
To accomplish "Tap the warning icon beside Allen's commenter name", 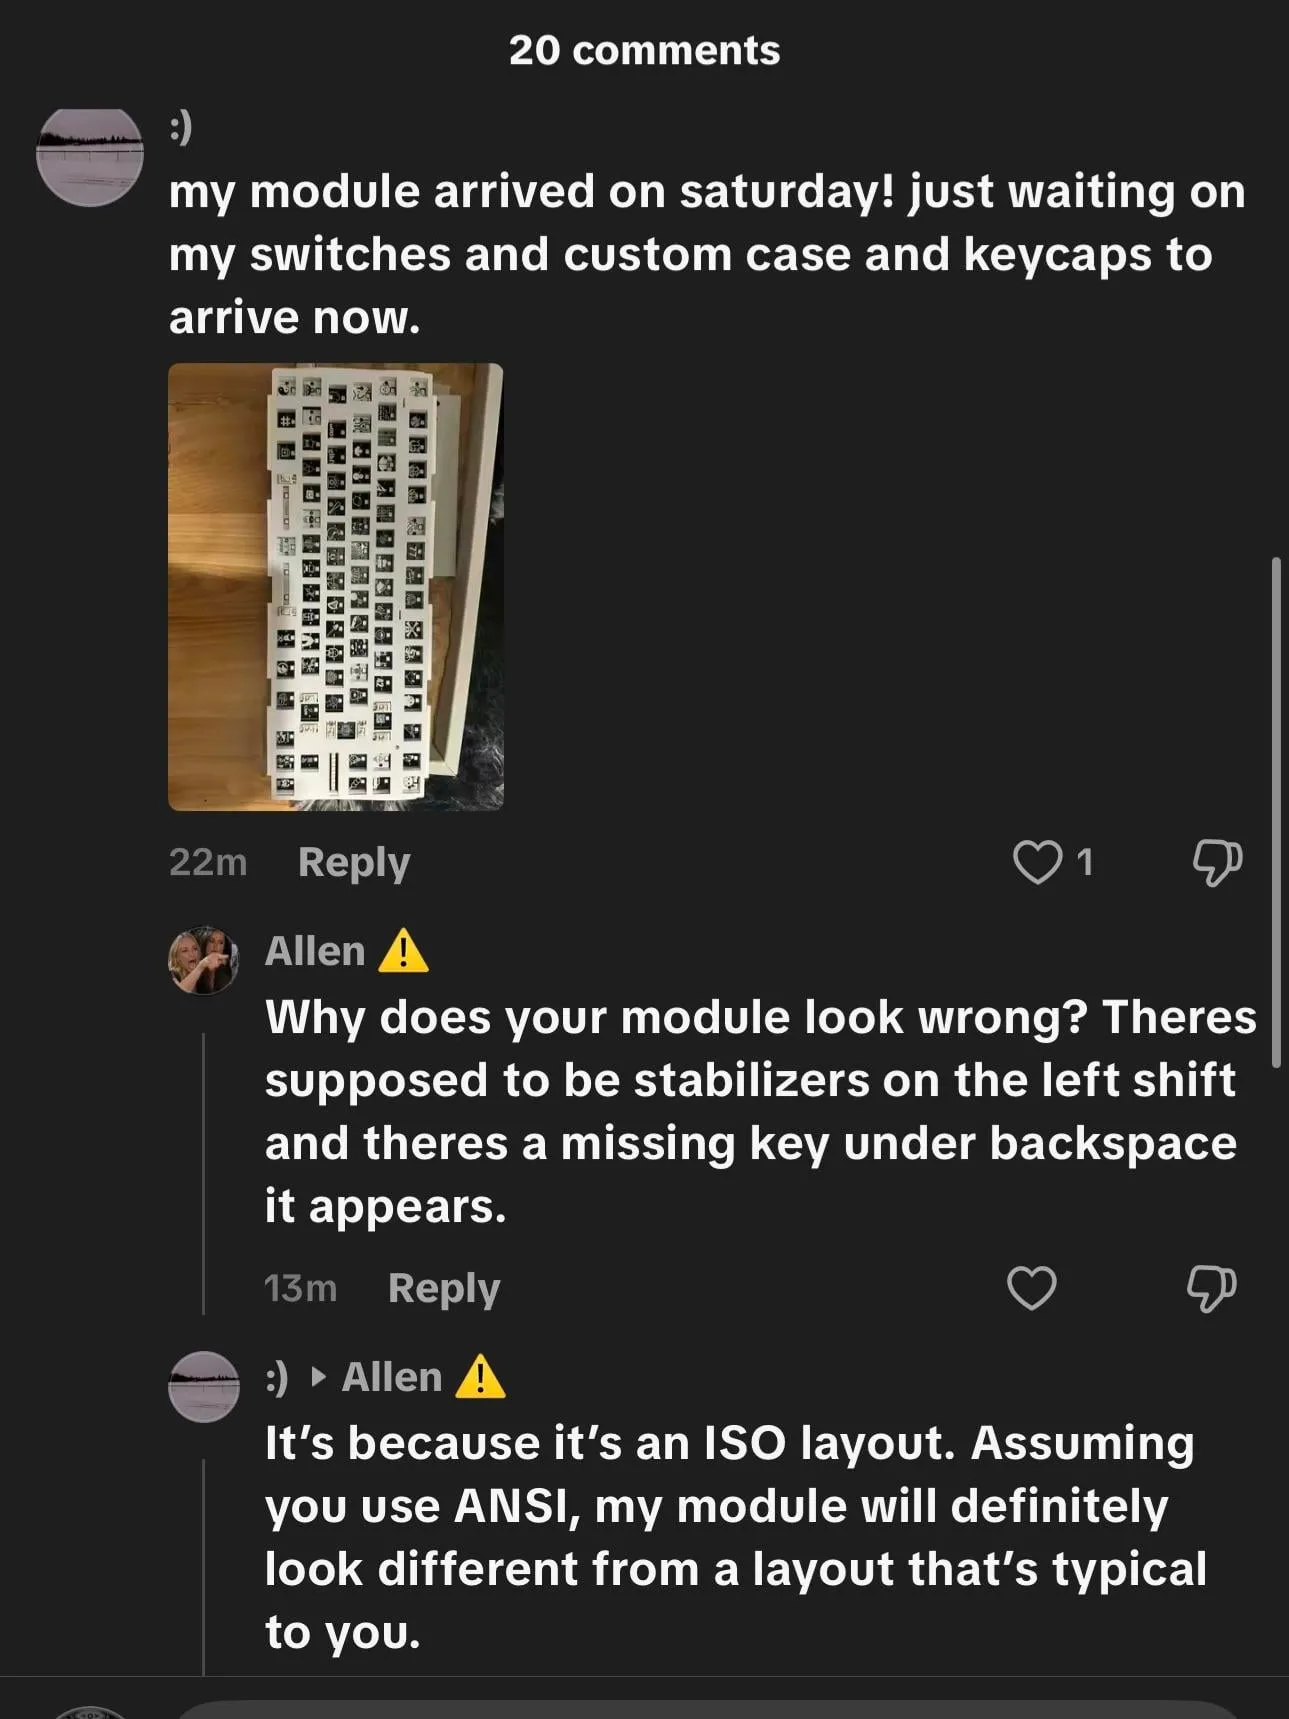I will click(x=403, y=951).
